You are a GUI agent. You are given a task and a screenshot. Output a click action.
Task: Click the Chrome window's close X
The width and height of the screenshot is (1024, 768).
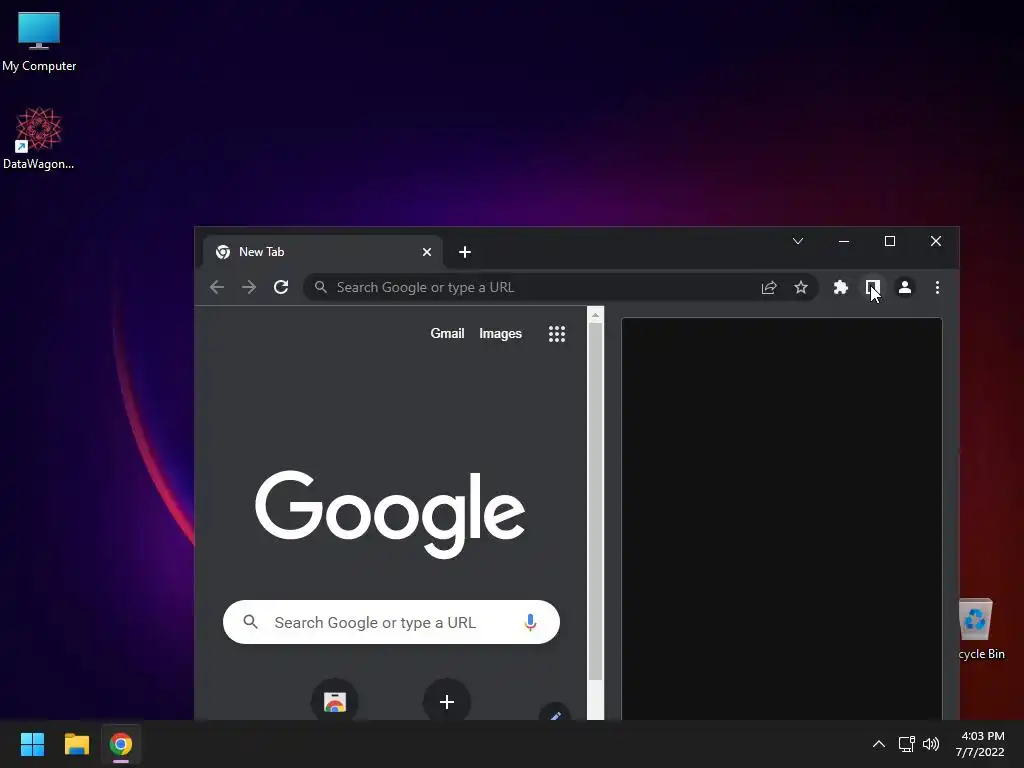(936, 241)
